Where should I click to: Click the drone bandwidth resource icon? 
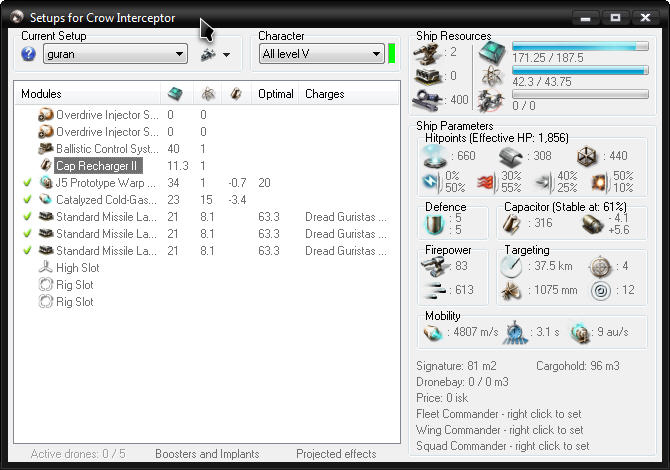(491, 101)
